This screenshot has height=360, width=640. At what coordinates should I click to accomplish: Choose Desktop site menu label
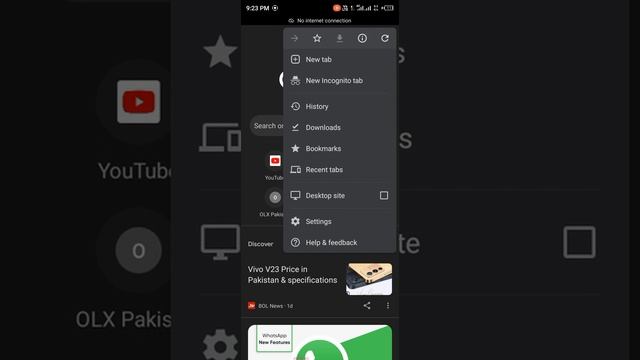tap(325, 196)
